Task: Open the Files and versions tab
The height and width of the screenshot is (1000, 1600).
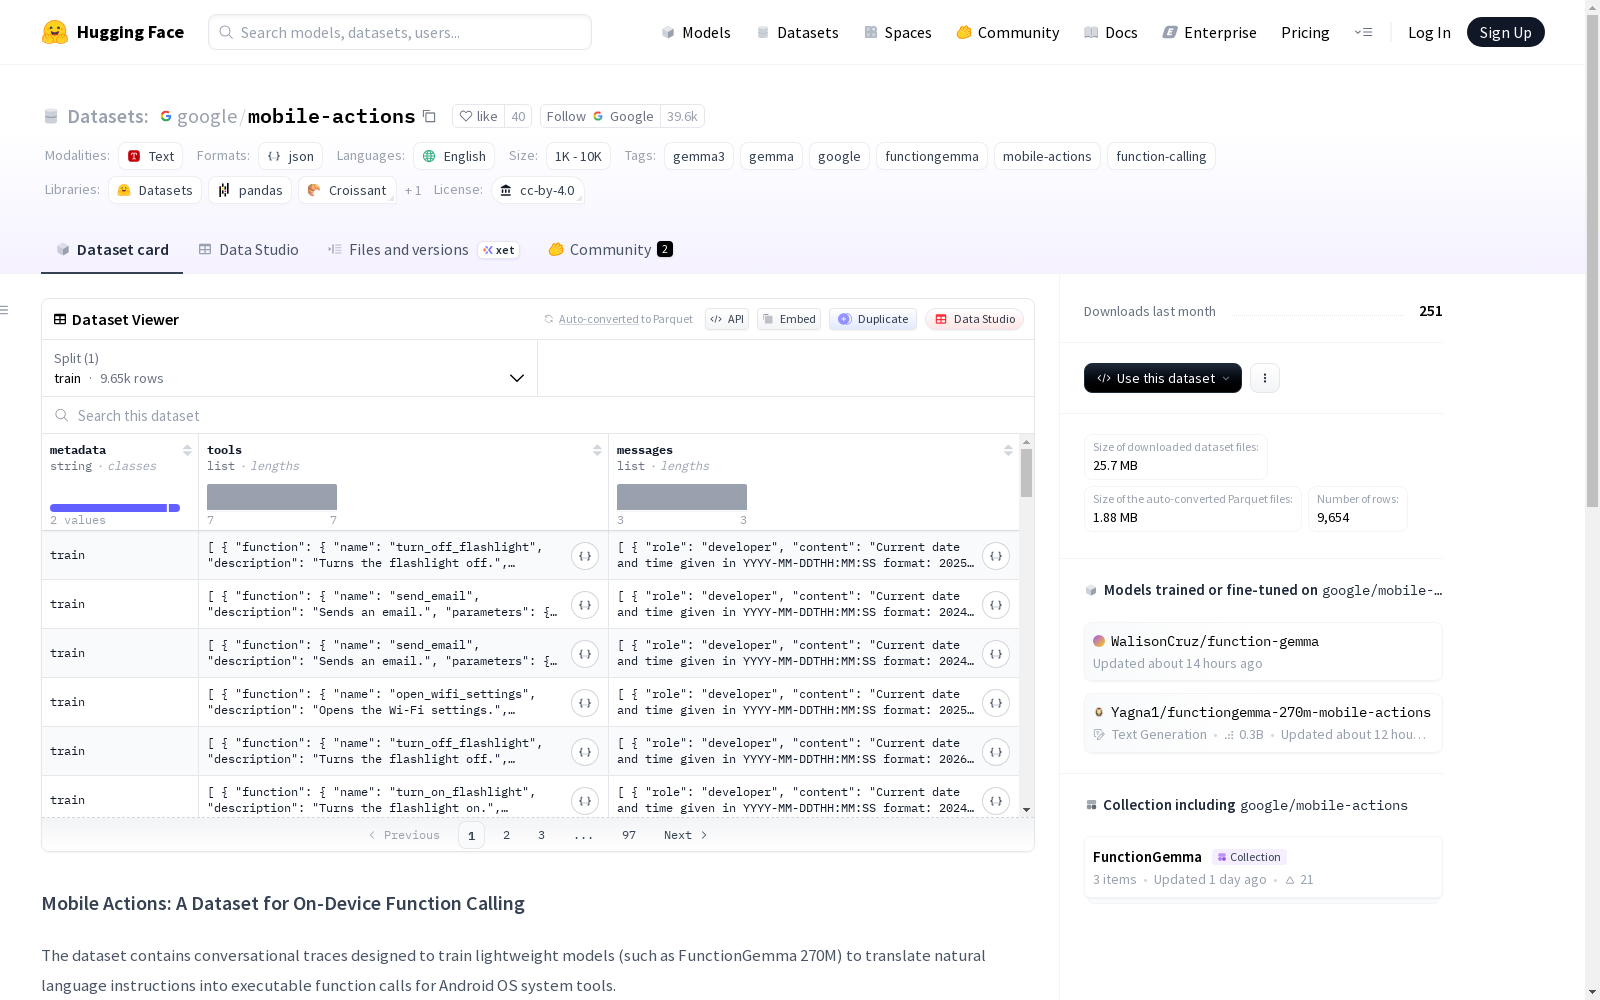Action: coord(423,250)
